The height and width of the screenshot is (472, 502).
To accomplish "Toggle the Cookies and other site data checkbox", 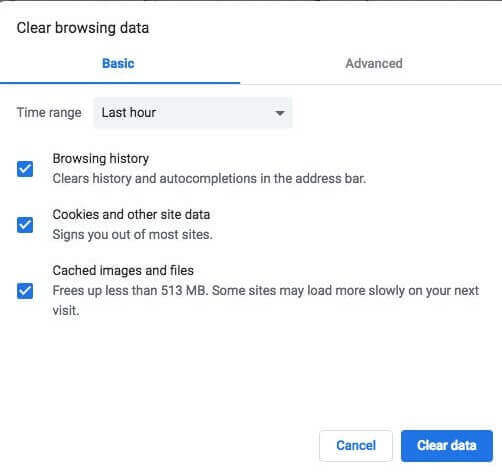I will pyautogui.click(x=25, y=225).
